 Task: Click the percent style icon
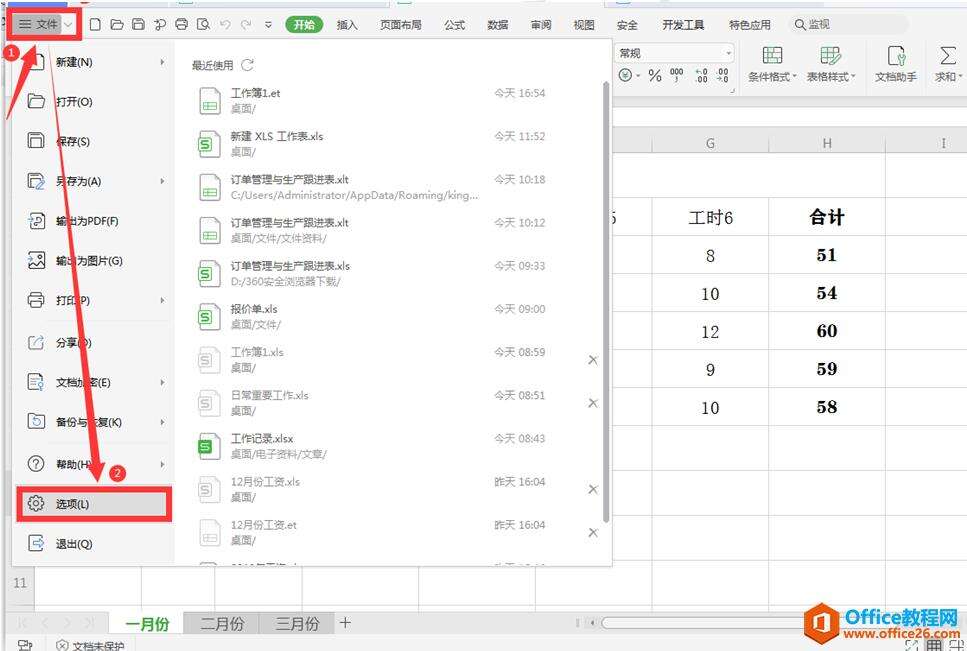[x=655, y=76]
